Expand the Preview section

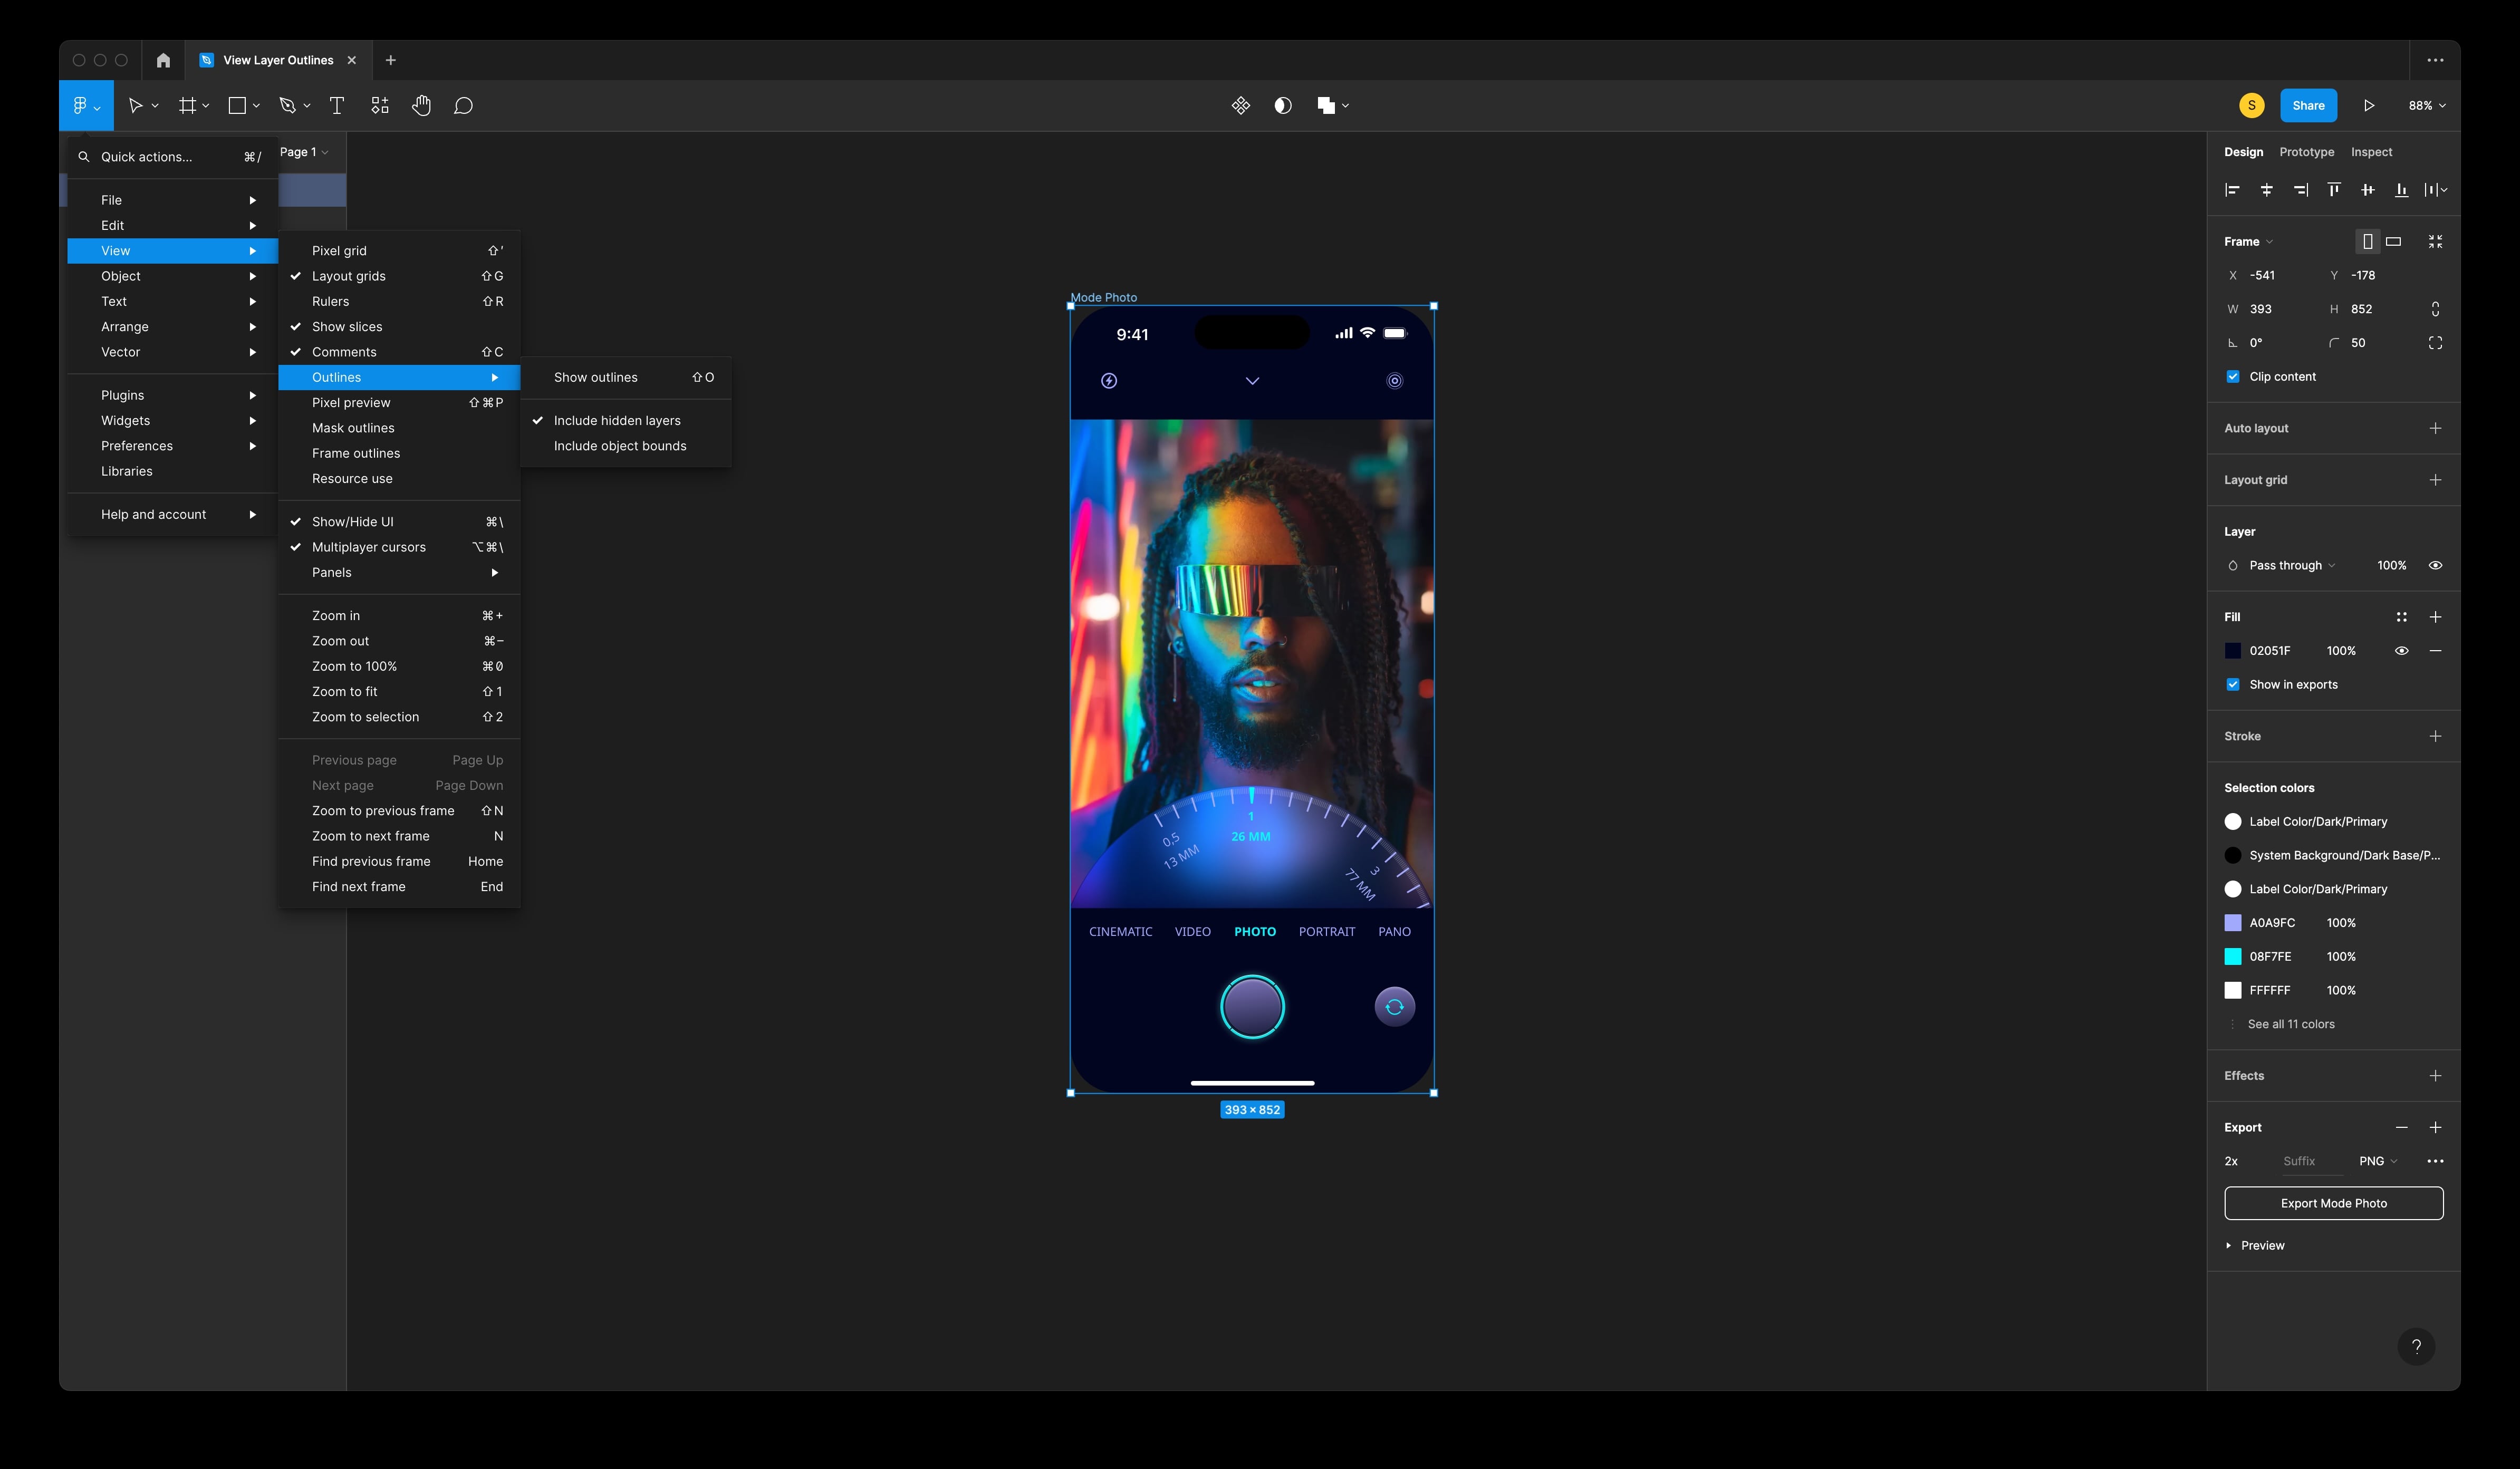2228,1245
